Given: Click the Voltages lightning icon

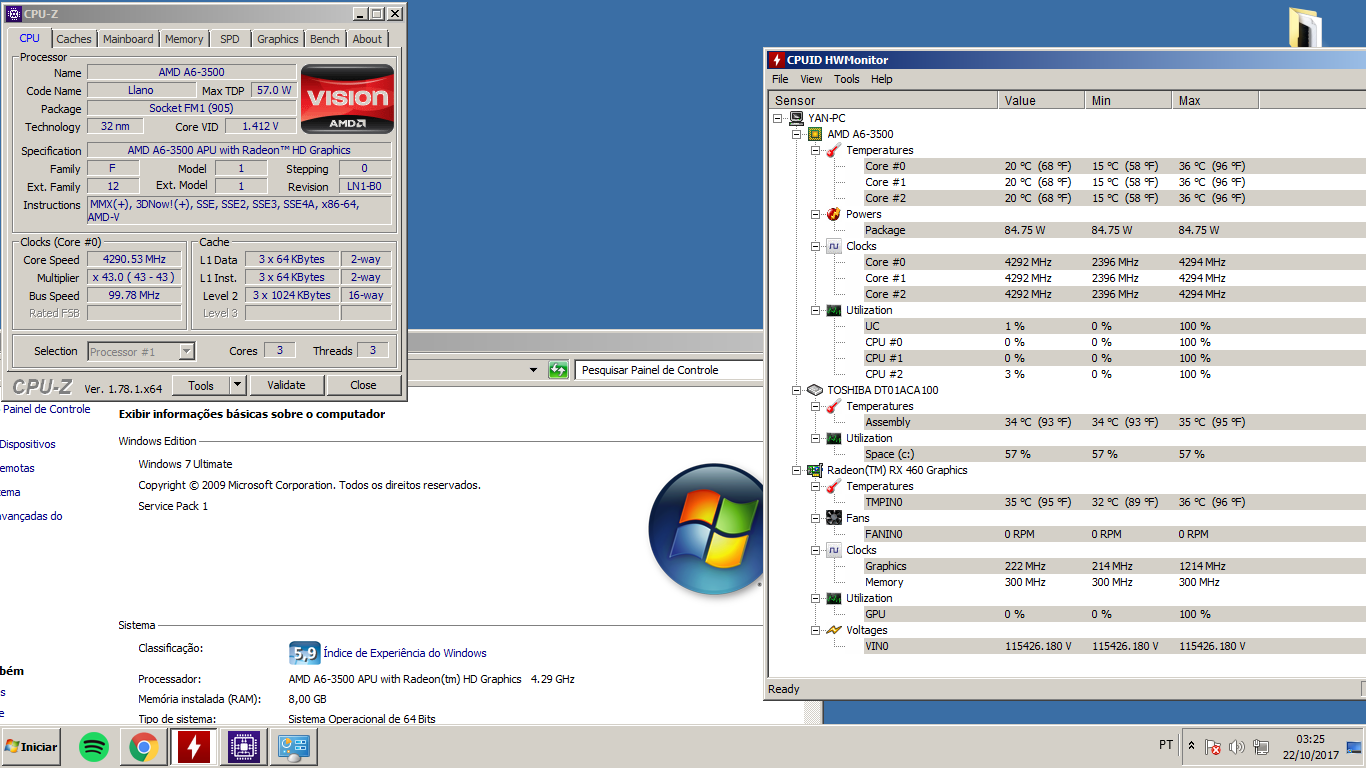Looking at the screenshot, I should coord(833,630).
